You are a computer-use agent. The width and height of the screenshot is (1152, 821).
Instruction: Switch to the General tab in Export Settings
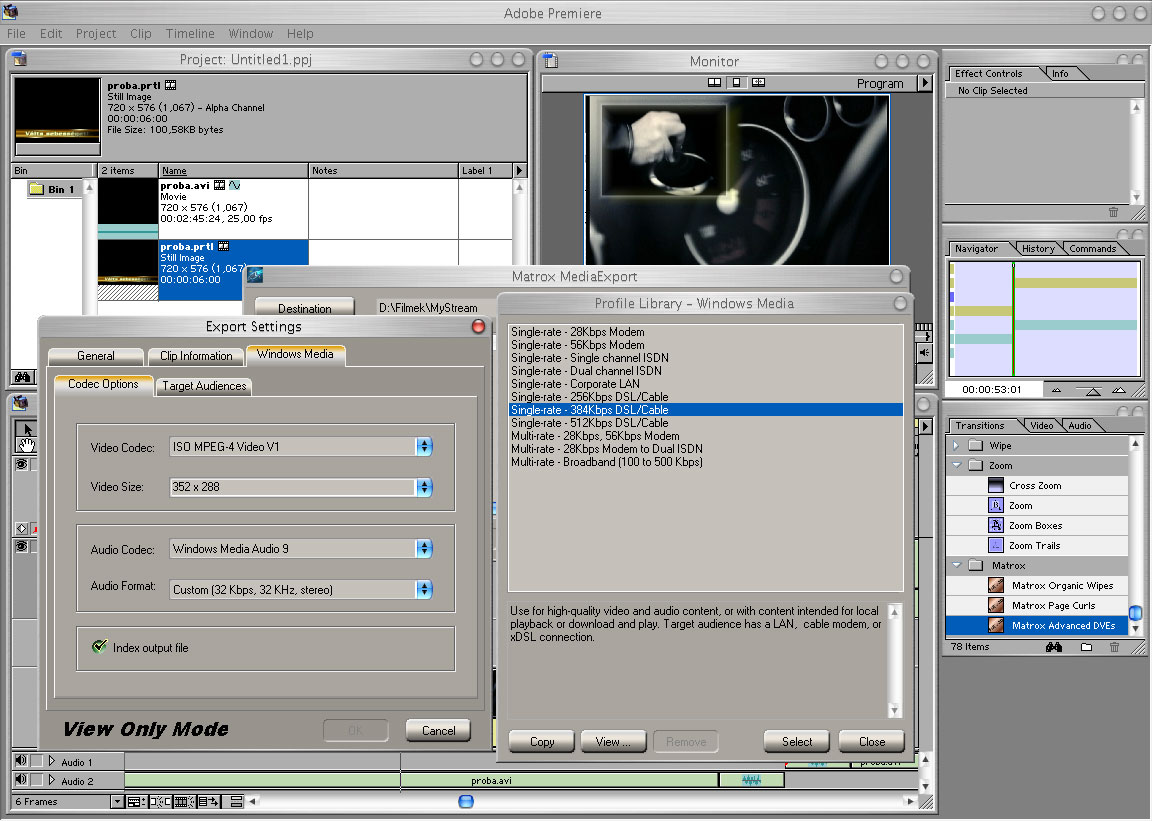[x=96, y=356]
